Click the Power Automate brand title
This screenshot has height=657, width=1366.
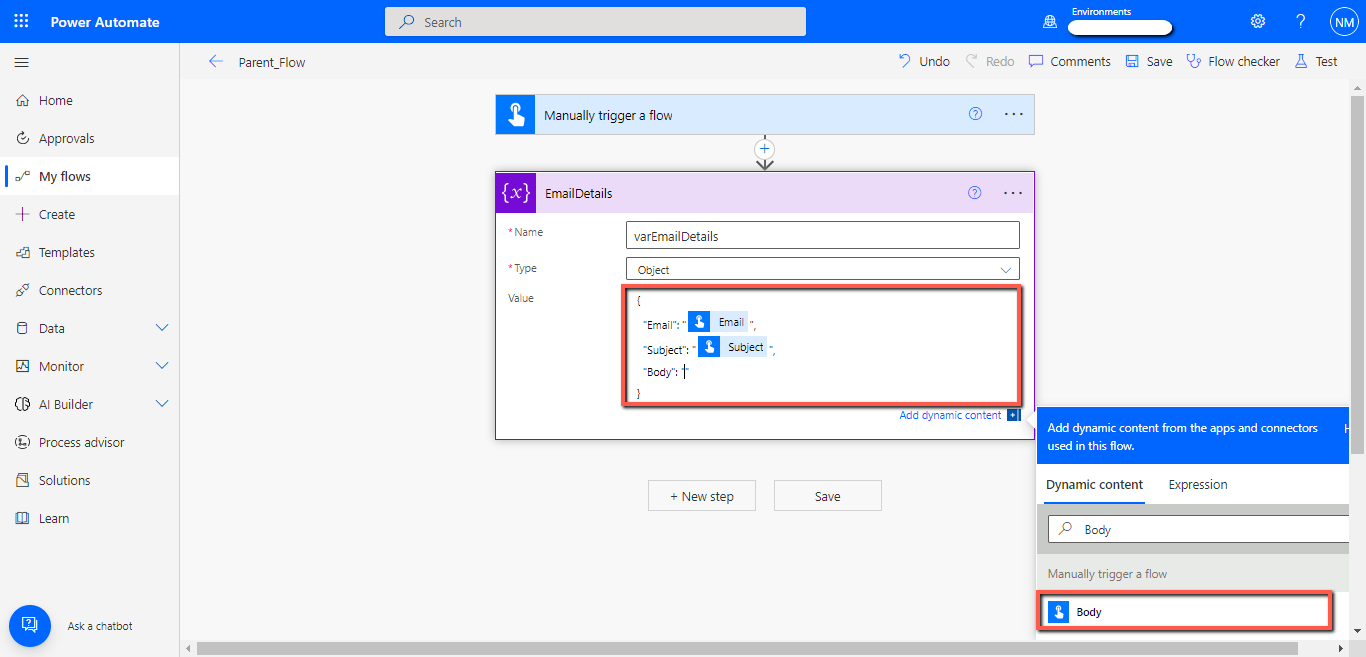click(105, 22)
